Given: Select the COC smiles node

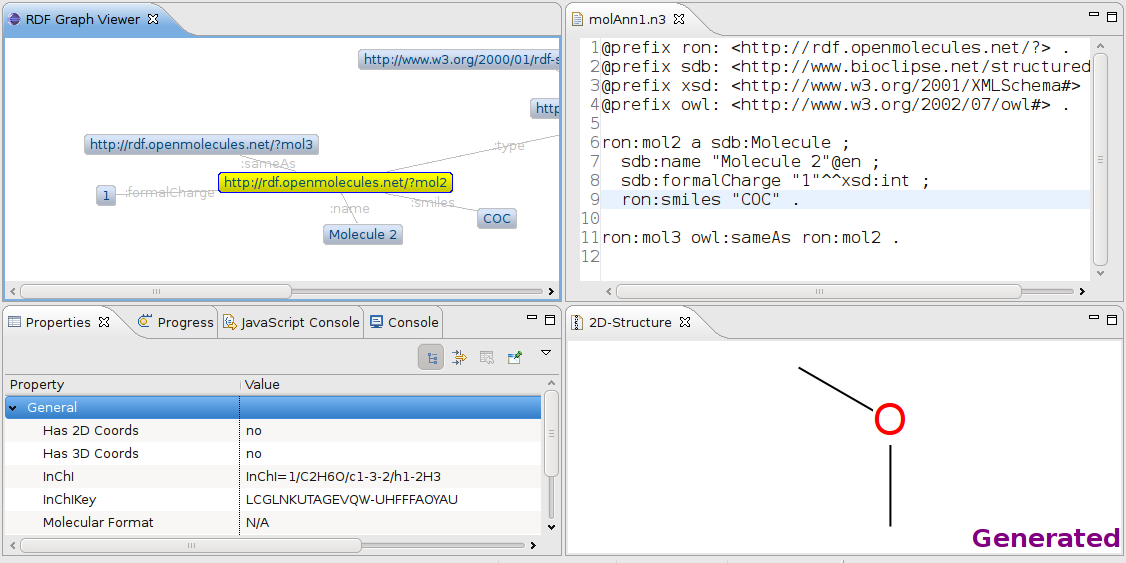Looking at the screenshot, I should [x=497, y=219].
